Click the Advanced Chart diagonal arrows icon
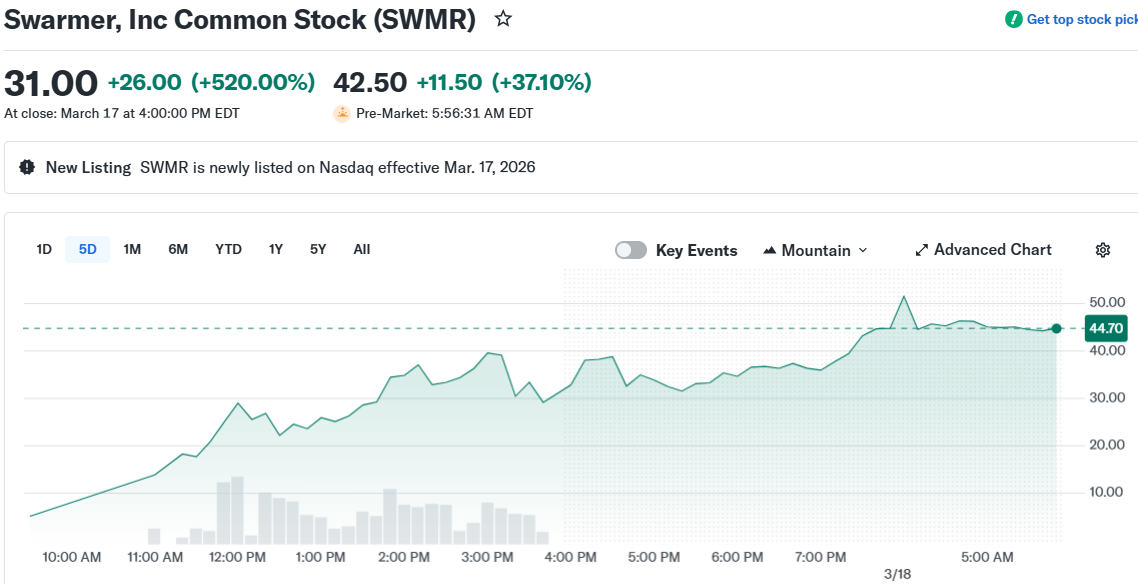This screenshot has height=584, width=1138. (921, 249)
